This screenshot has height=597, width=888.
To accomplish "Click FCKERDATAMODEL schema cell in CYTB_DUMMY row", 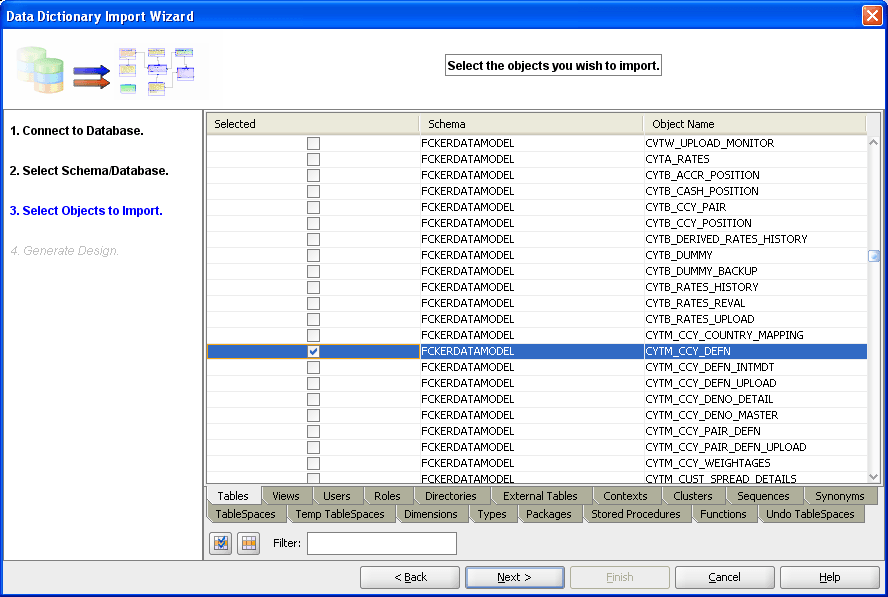I will [531, 255].
